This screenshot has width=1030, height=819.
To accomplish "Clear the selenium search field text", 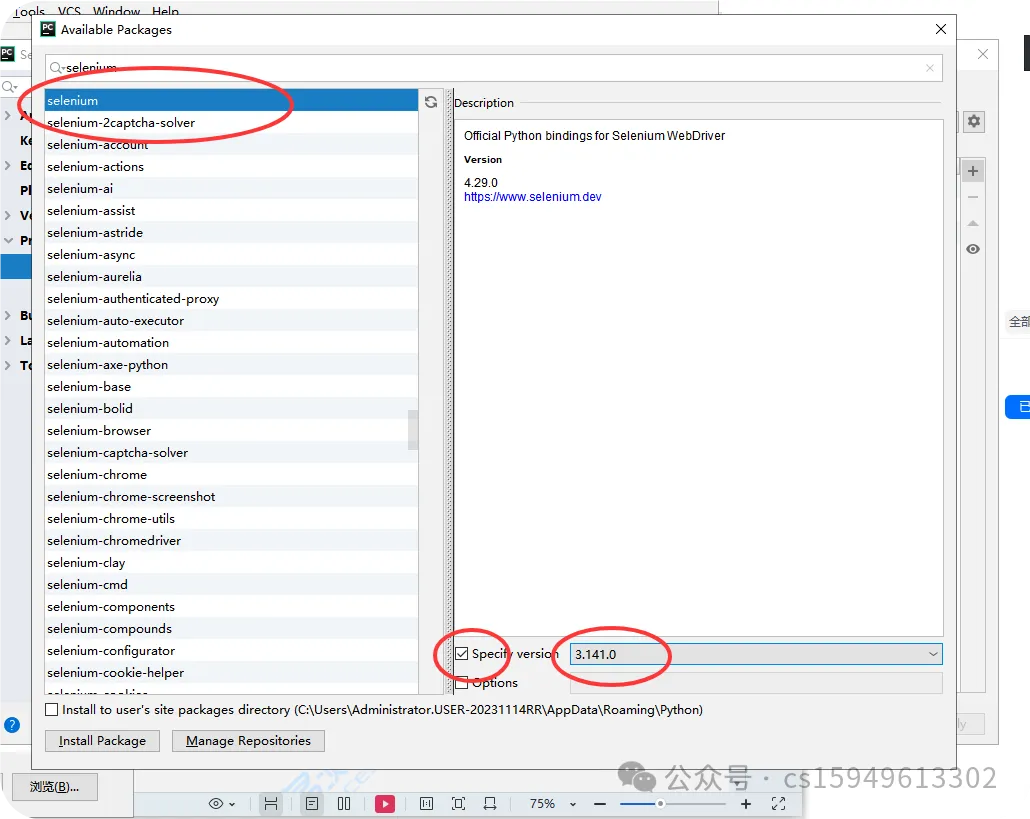I will 929,68.
